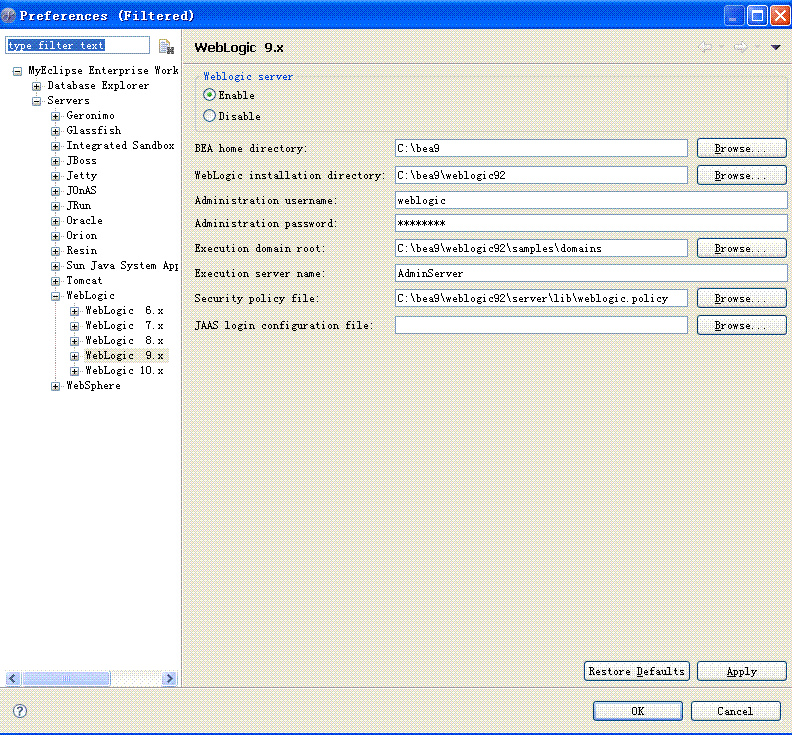Select the Enable radio button

(209, 95)
